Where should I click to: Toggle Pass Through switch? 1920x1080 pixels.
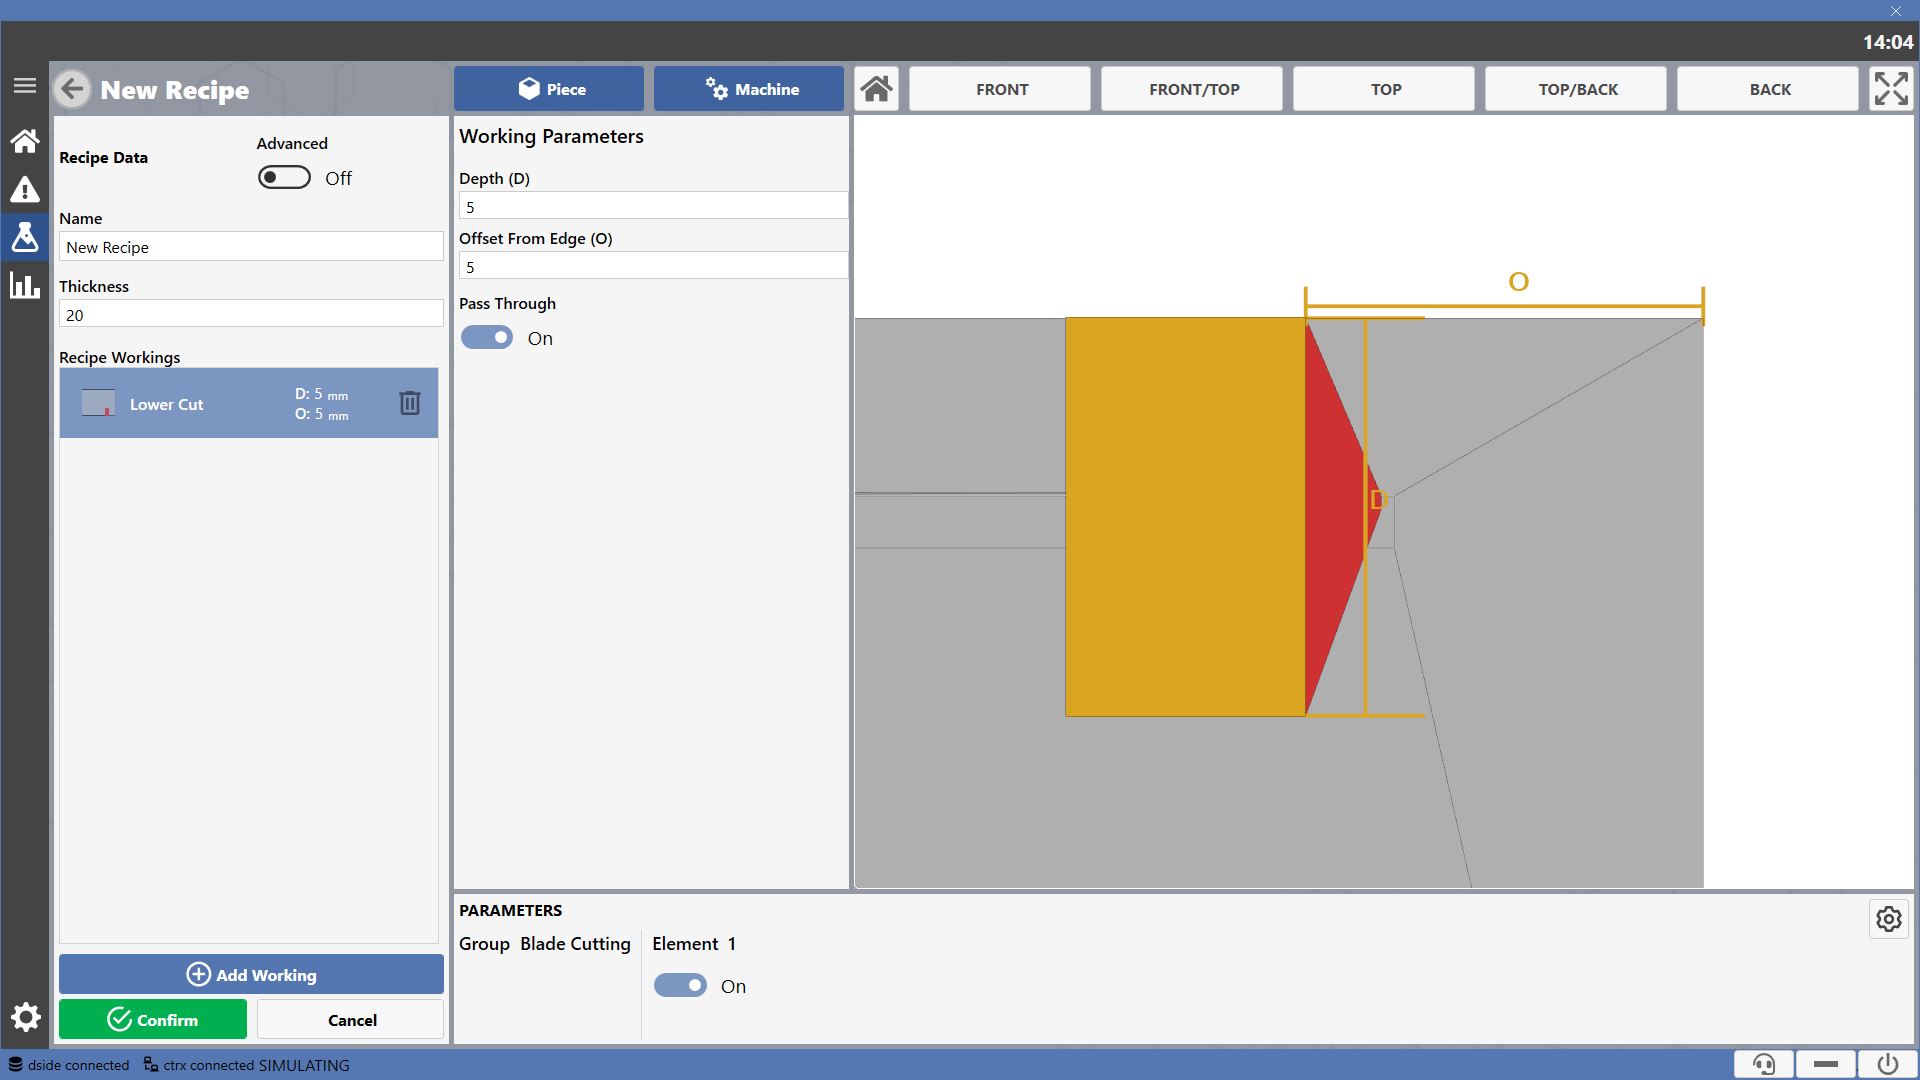[487, 338]
